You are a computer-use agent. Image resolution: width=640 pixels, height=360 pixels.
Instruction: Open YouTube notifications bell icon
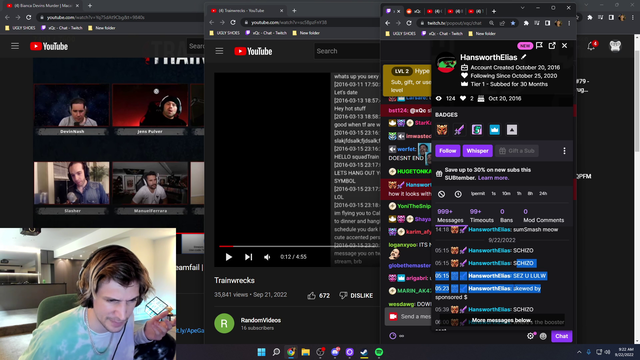click(591, 46)
